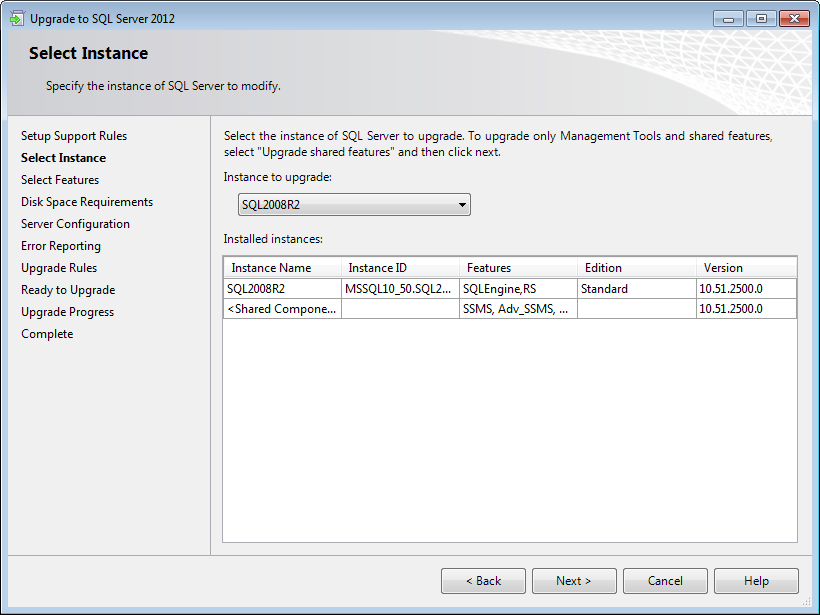Click the SSMS, Adv_SSMS features cell
The width and height of the screenshot is (820, 615).
[518, 309]
